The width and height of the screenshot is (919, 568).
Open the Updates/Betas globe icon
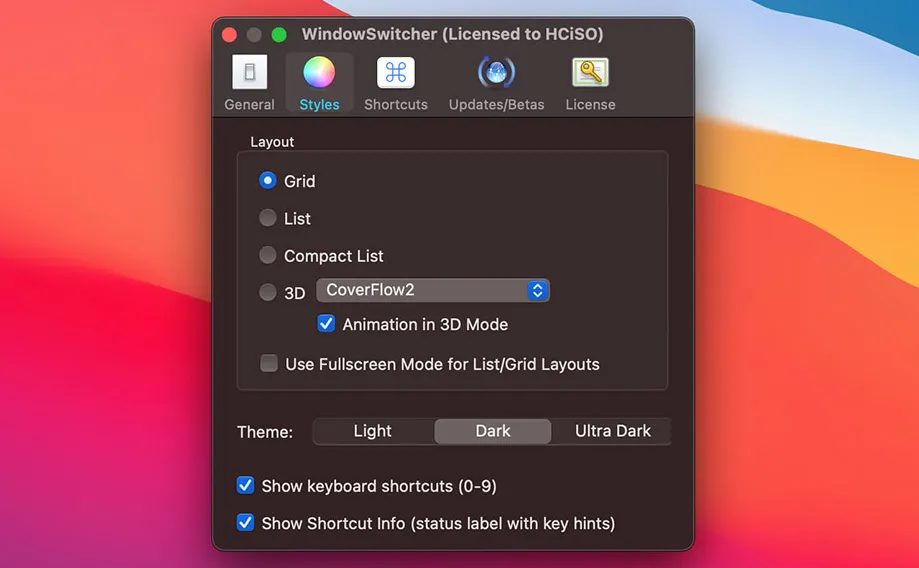[496, 73]
